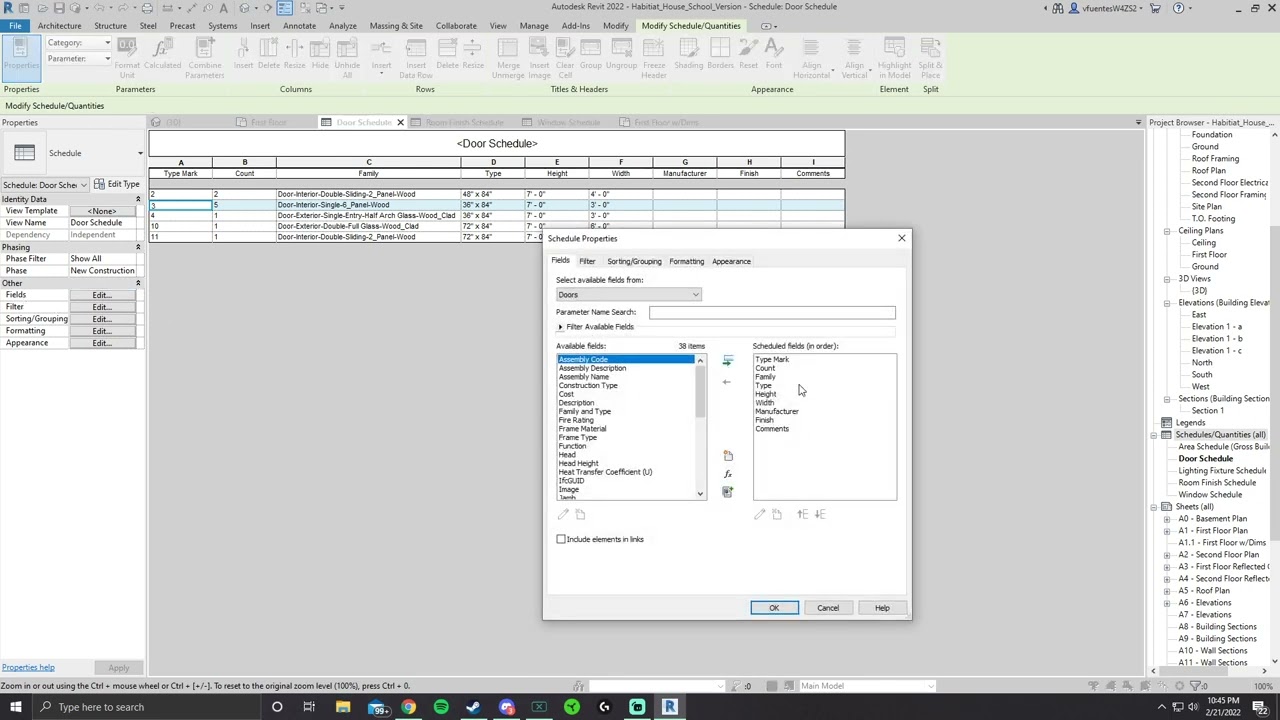Collapse Ceiling Plans in Project Browser
This screenshot has height=720, width=1280.
point(1167,231)
